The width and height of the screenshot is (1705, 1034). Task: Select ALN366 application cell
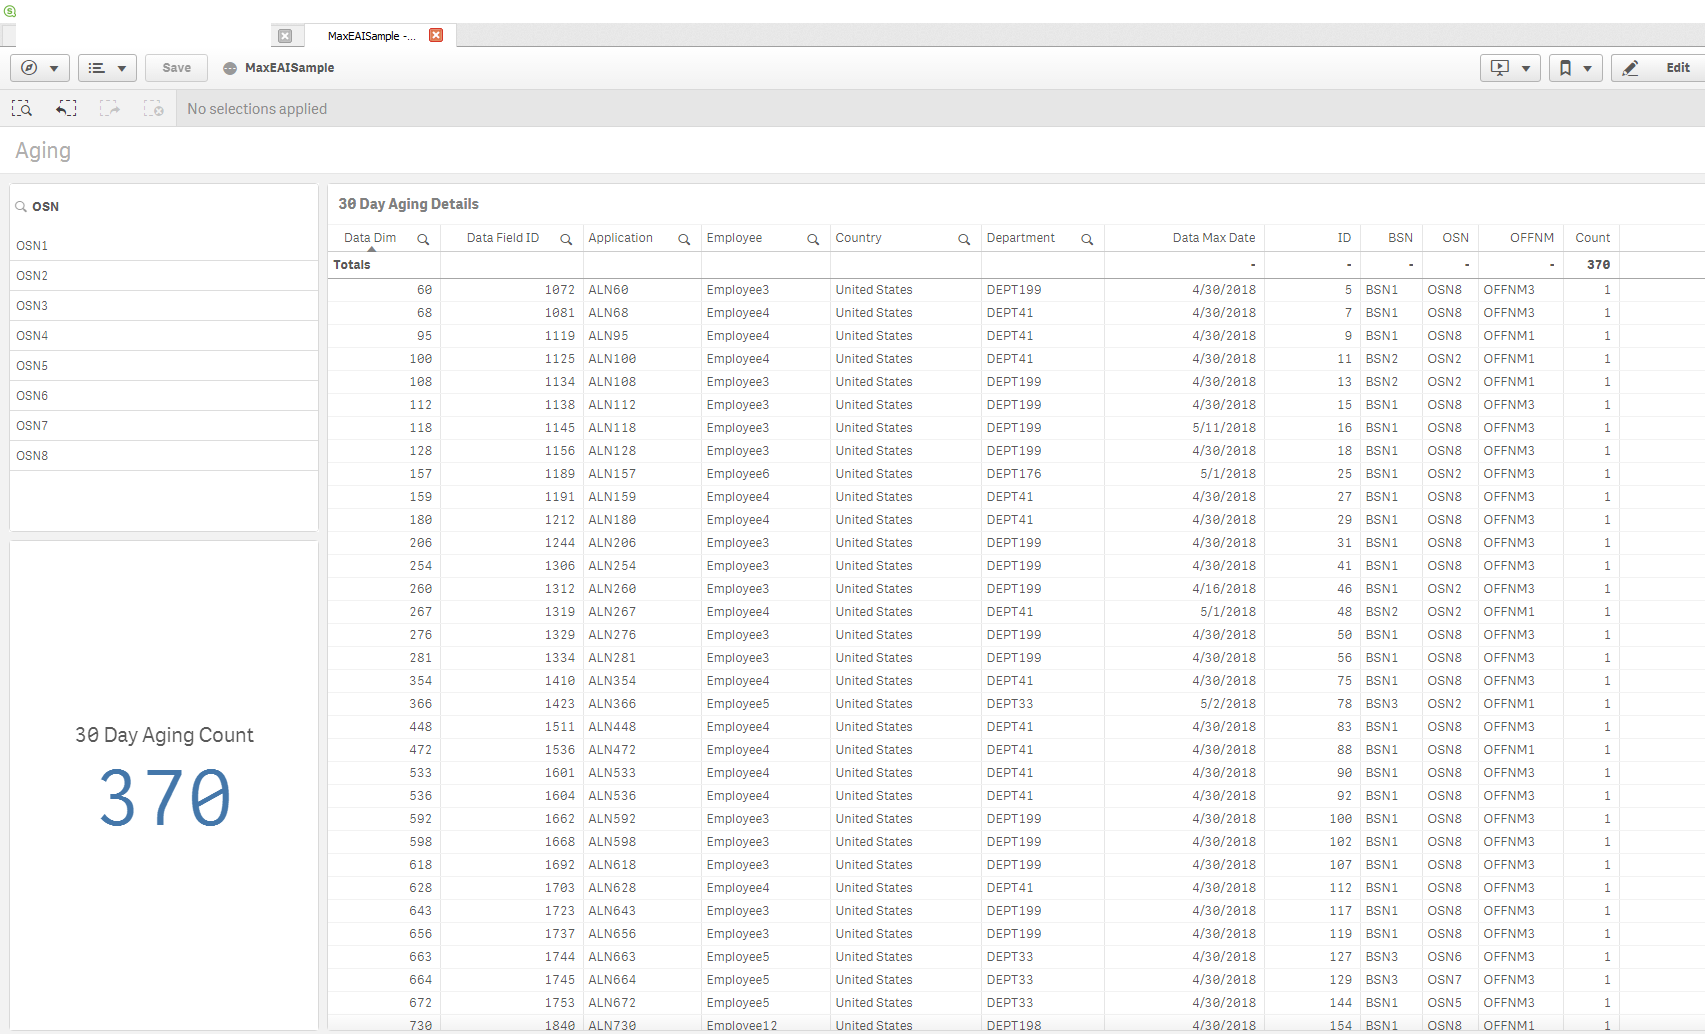642,704
